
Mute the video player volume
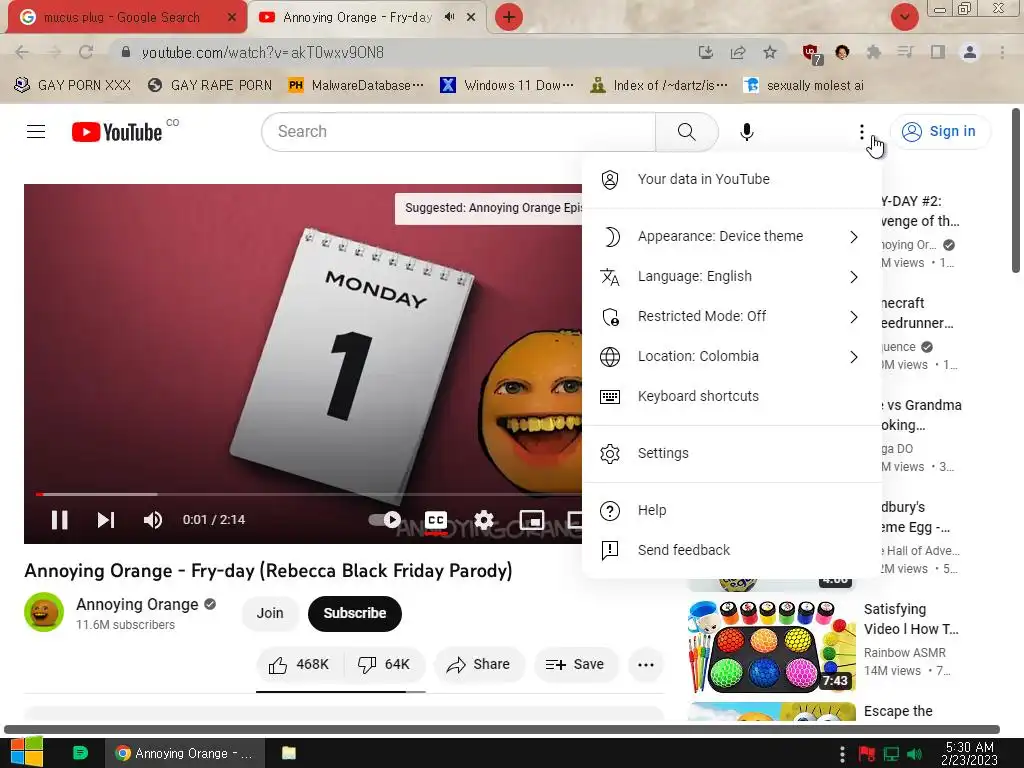pos(152,520)
